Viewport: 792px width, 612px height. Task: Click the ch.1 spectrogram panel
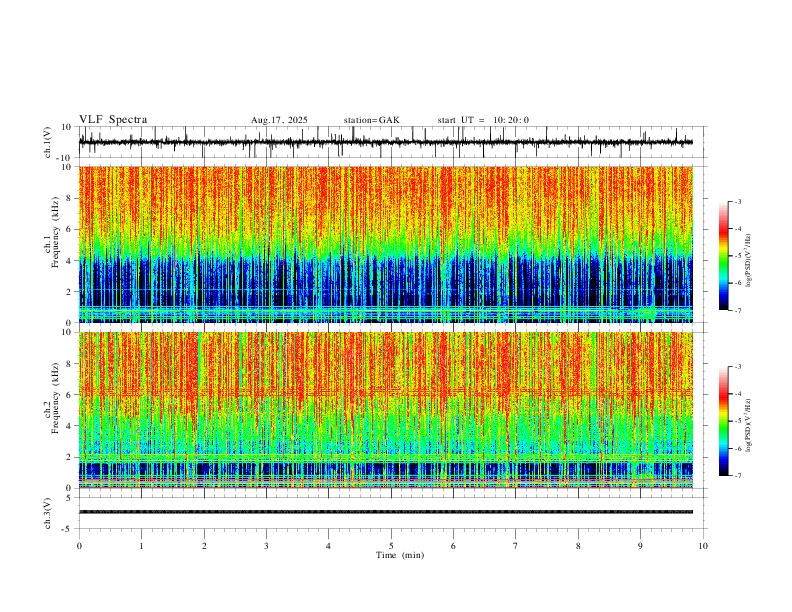[385, 244]
